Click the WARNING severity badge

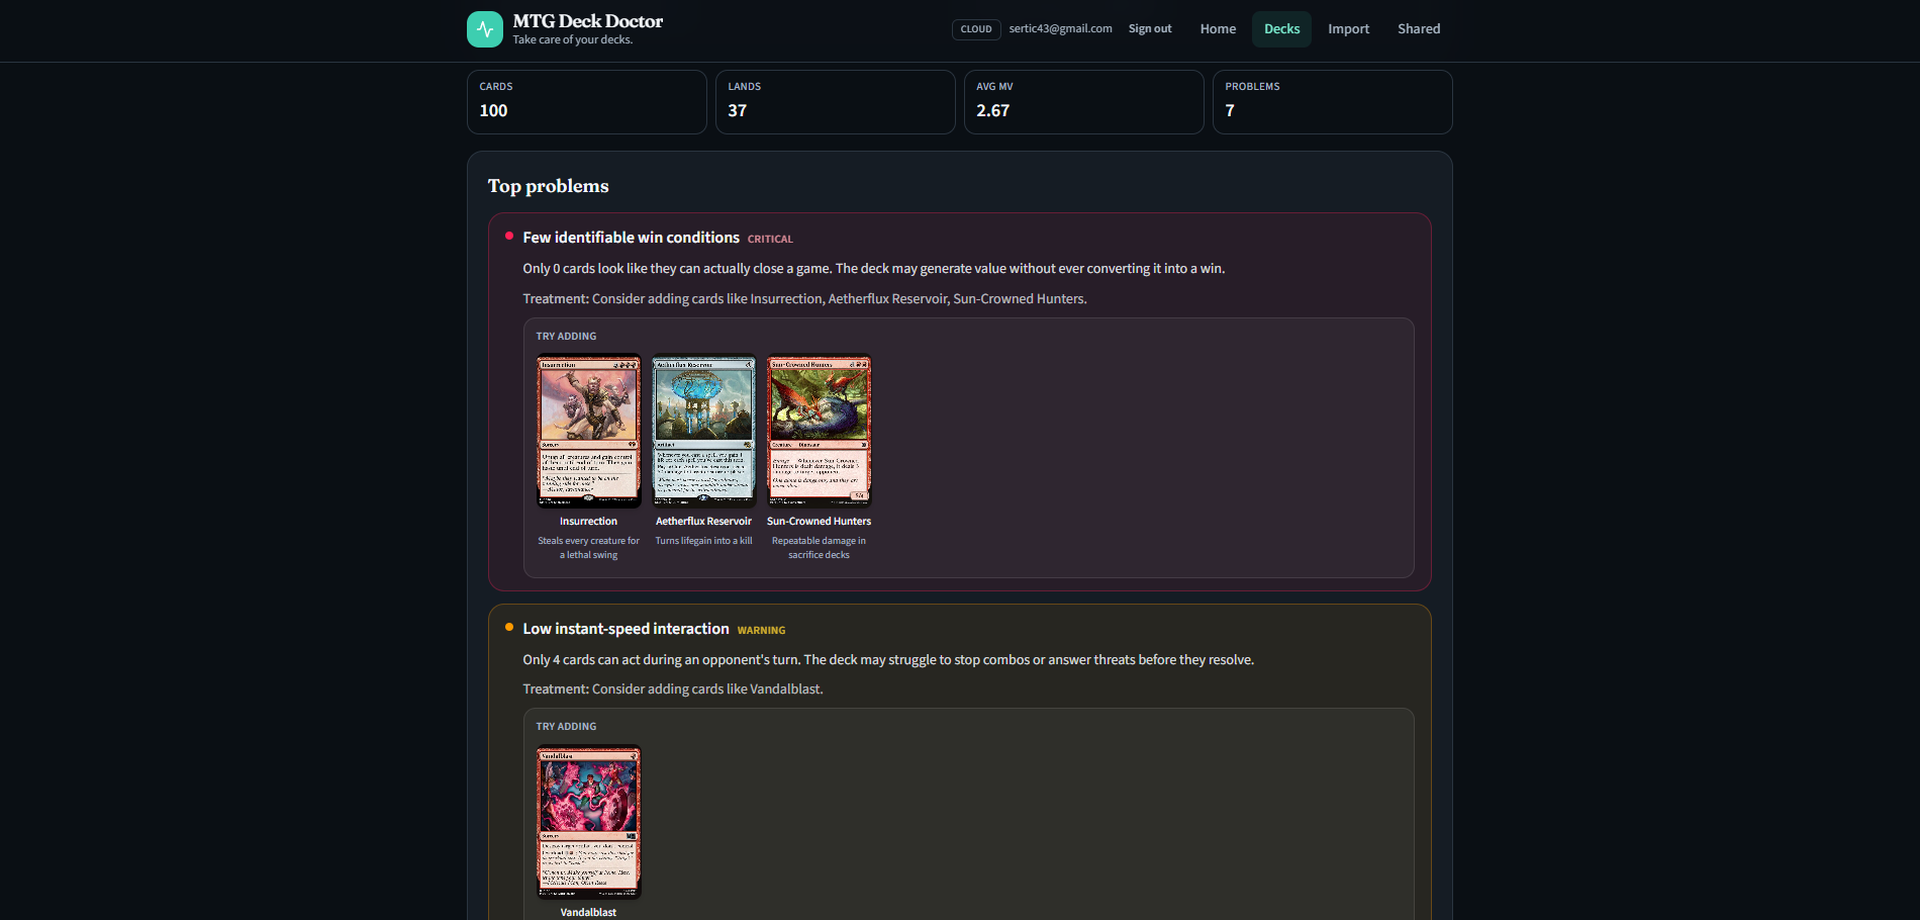pos(761,630)
